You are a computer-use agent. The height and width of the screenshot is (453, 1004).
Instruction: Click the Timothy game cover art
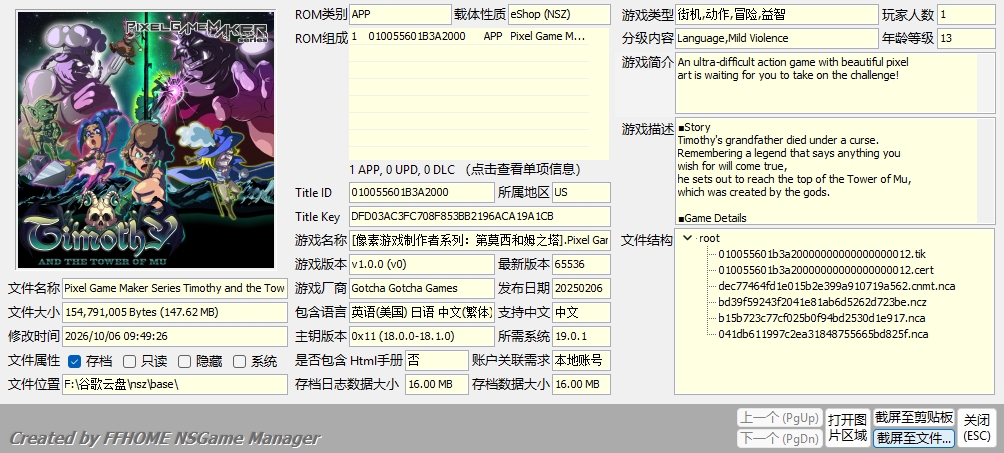[x=146, y=140]
